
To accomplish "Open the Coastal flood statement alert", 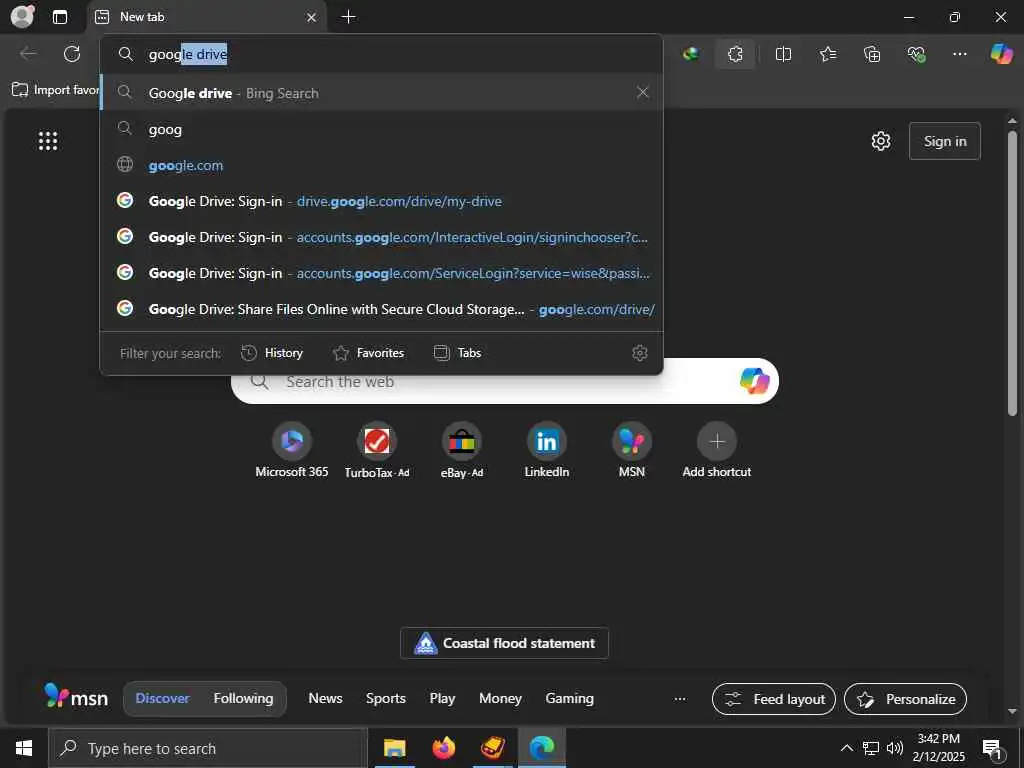I will pos(504,643).
